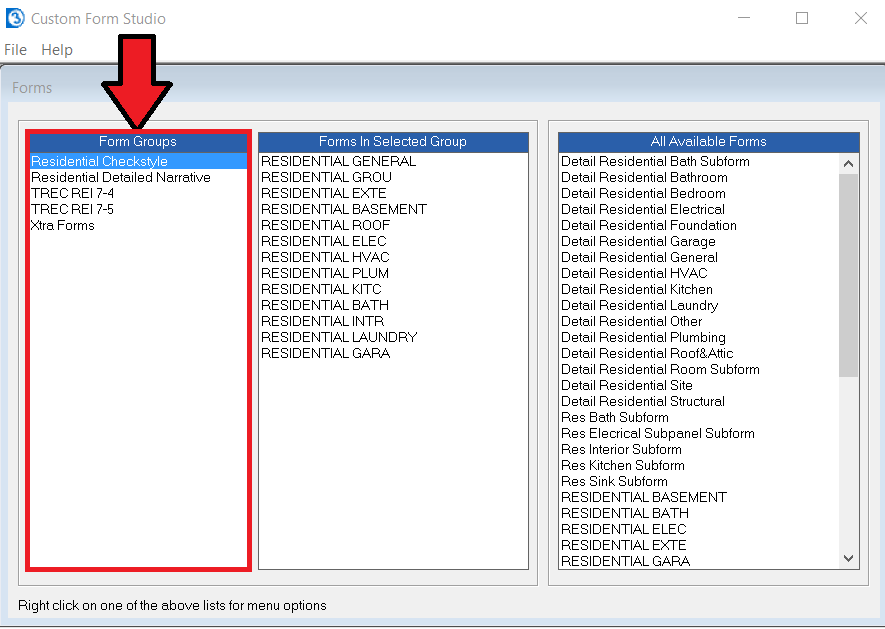
Task: Select Detail Residential Bathroom form
Action: tap(699, 177)
